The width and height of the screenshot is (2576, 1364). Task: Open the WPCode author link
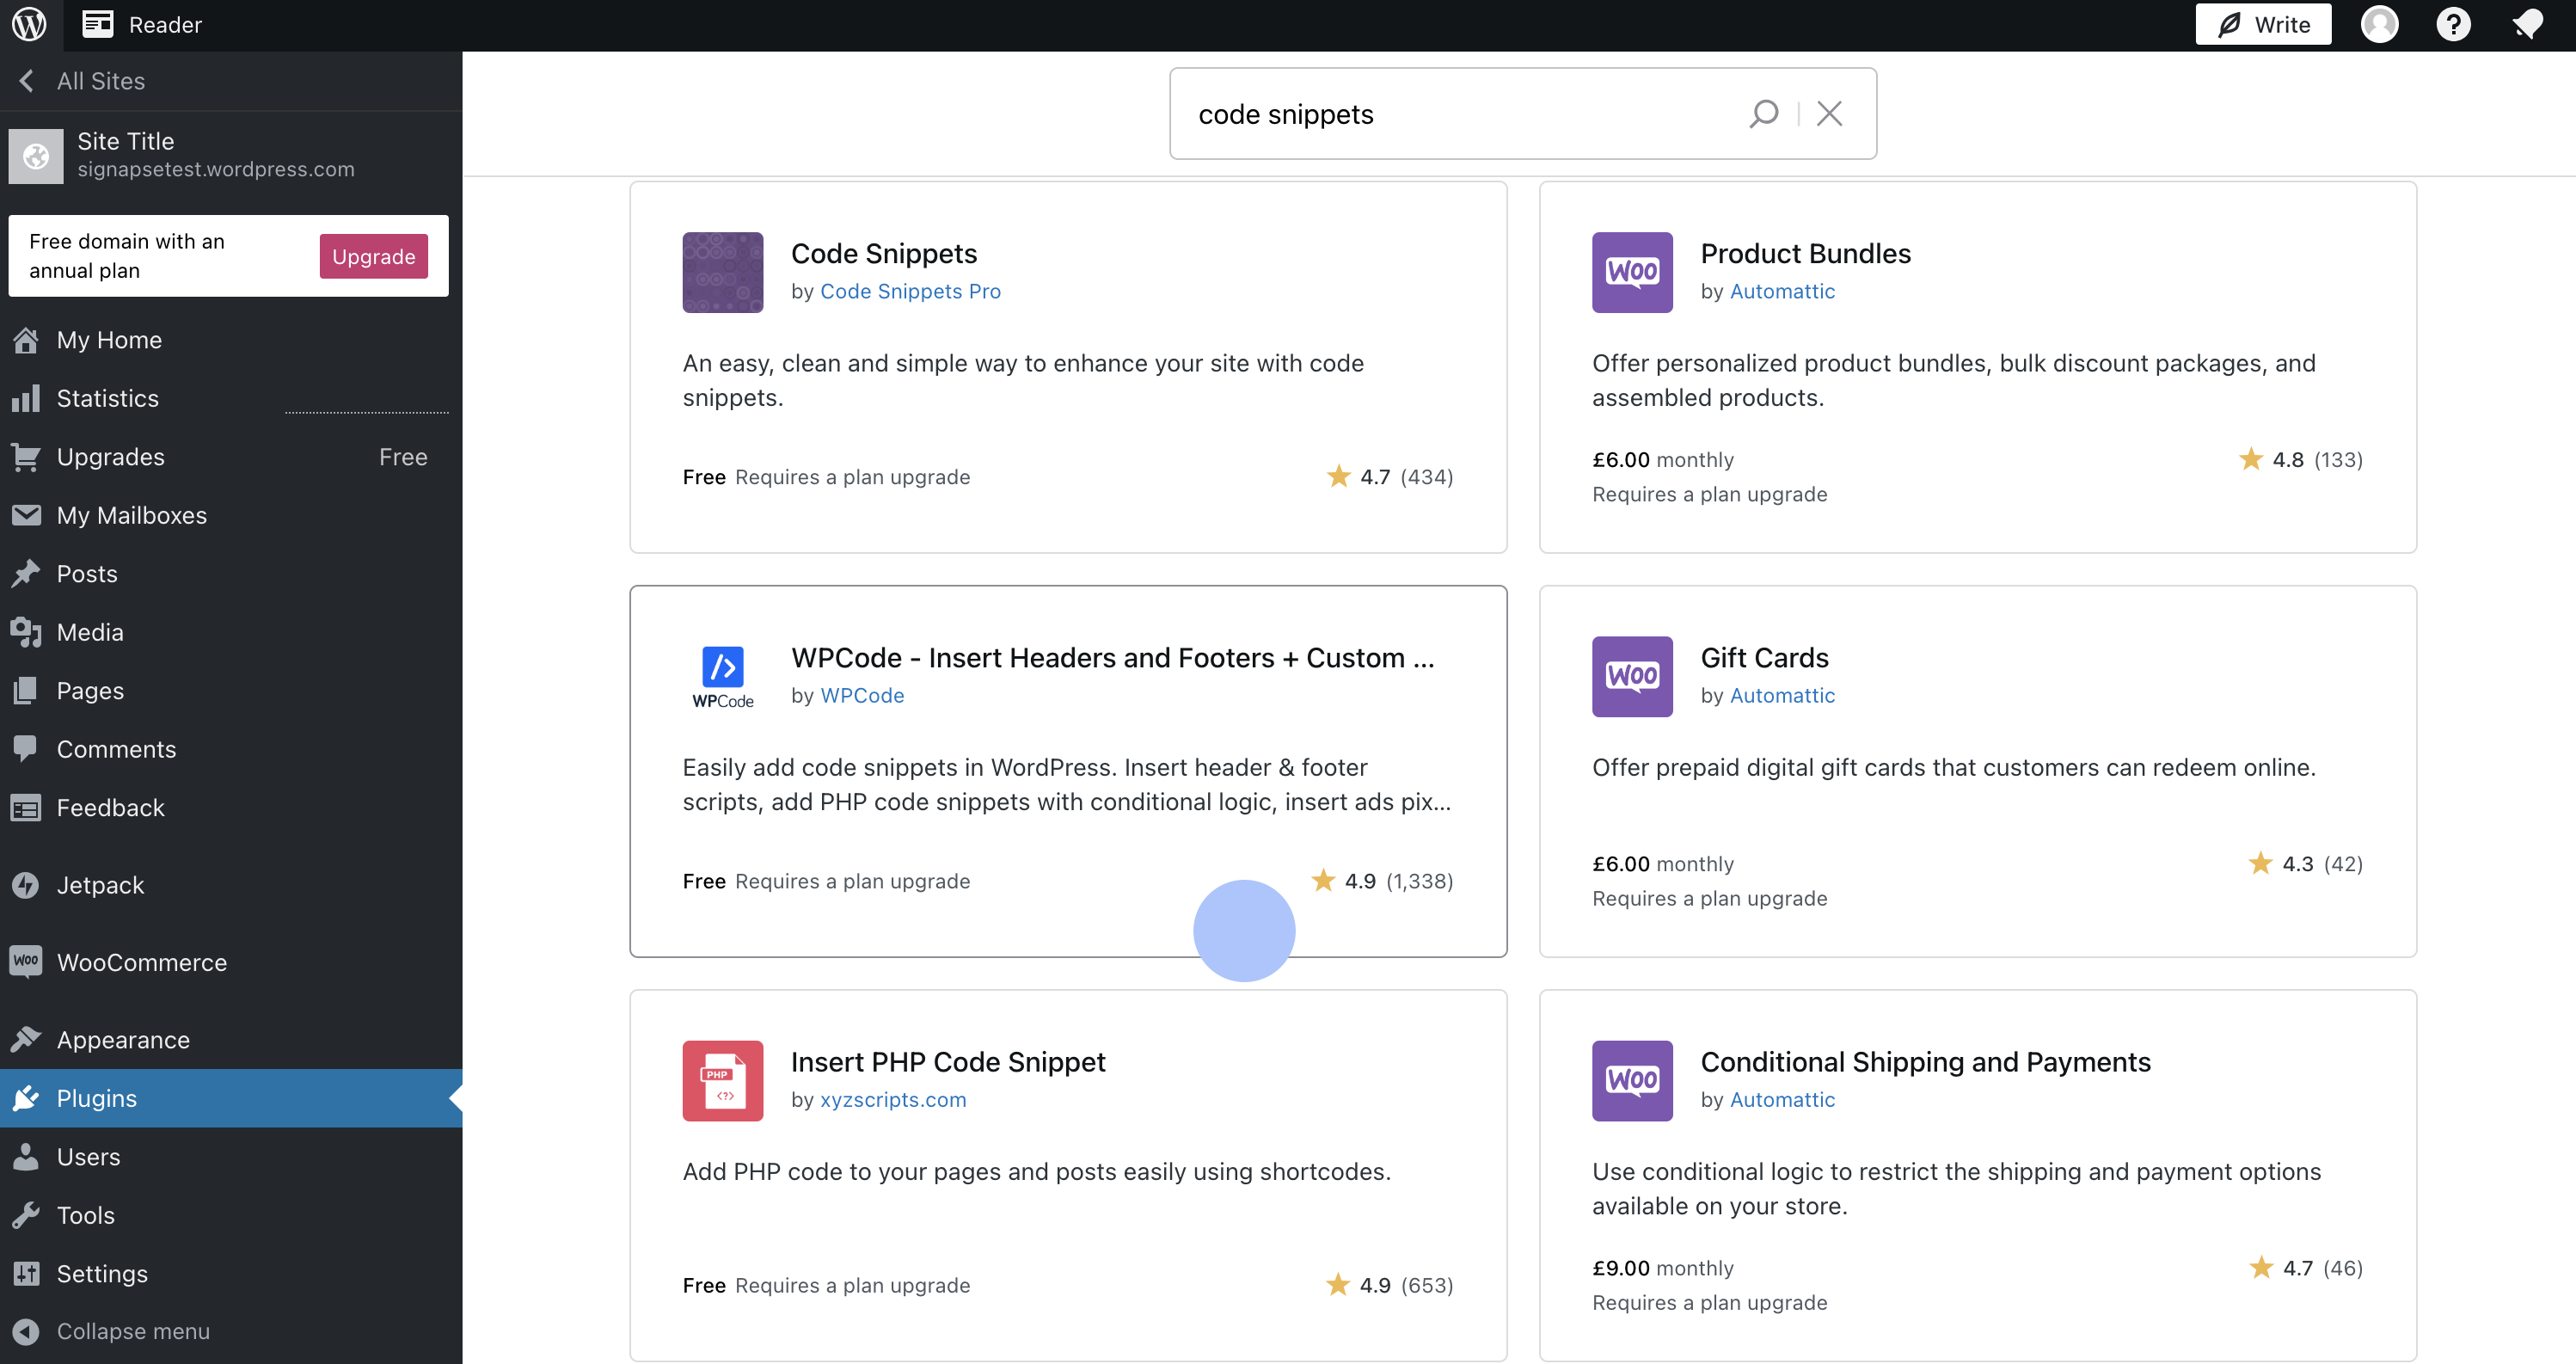862,695
